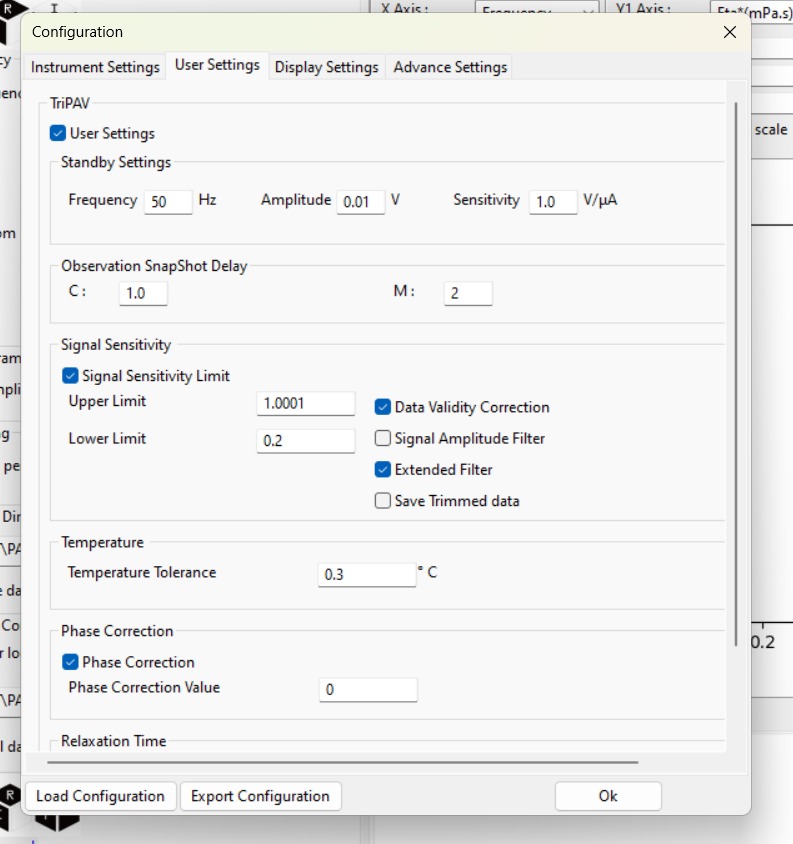Switch to Instrument Settings tab
The height and width of the screenshot is (844, 793).
pyautogui.click(x=95, y=67)
